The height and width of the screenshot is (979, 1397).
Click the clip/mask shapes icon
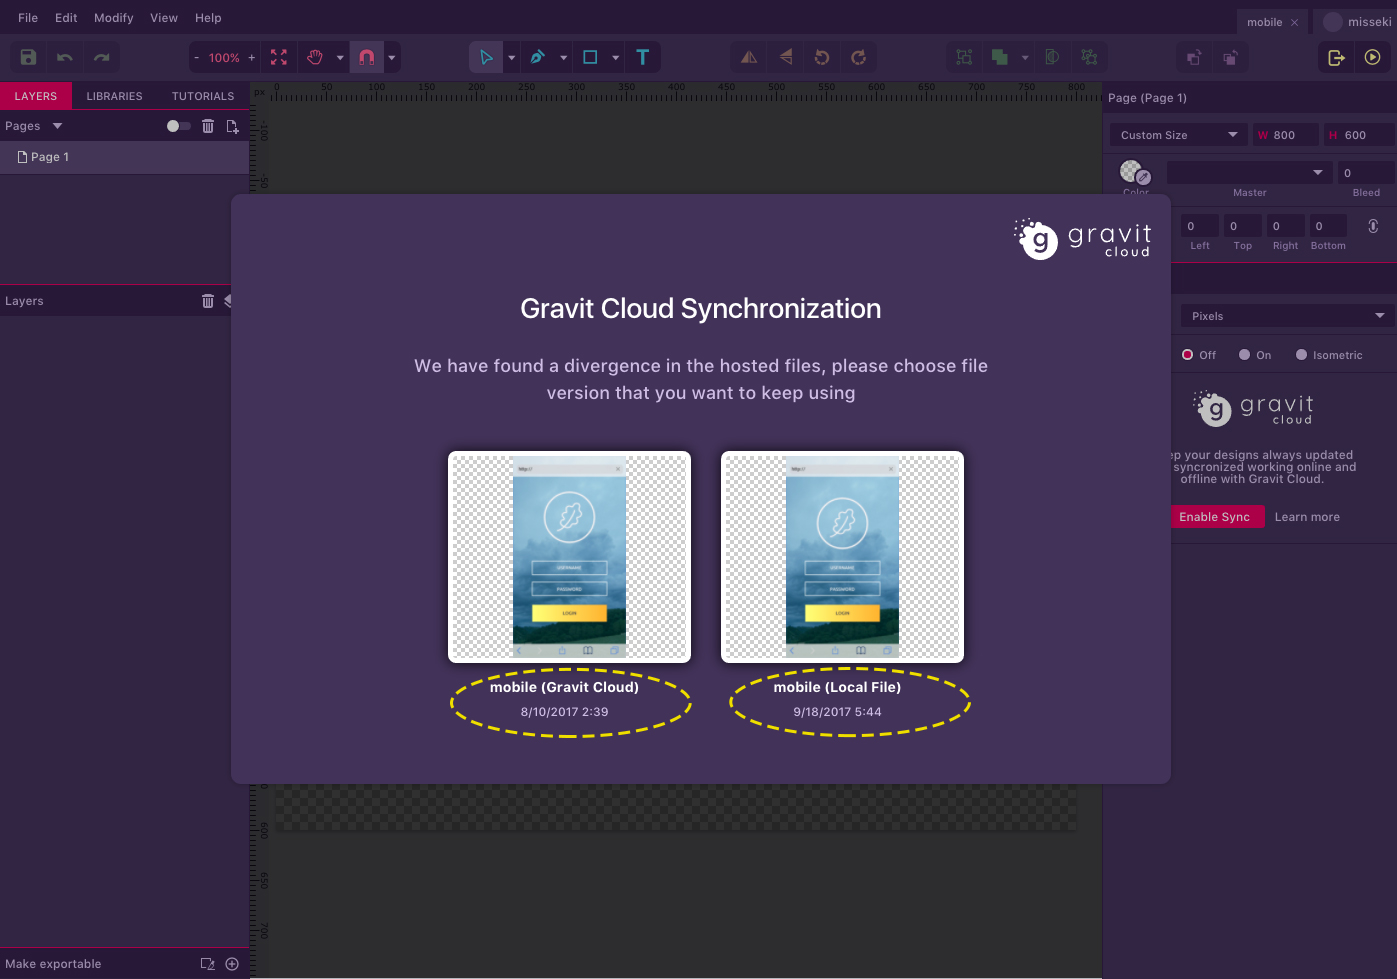pos(1052,57)
